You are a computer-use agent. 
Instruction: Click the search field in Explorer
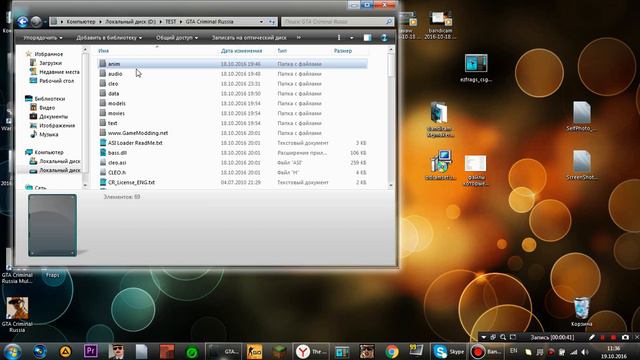[x=338, y=22]
